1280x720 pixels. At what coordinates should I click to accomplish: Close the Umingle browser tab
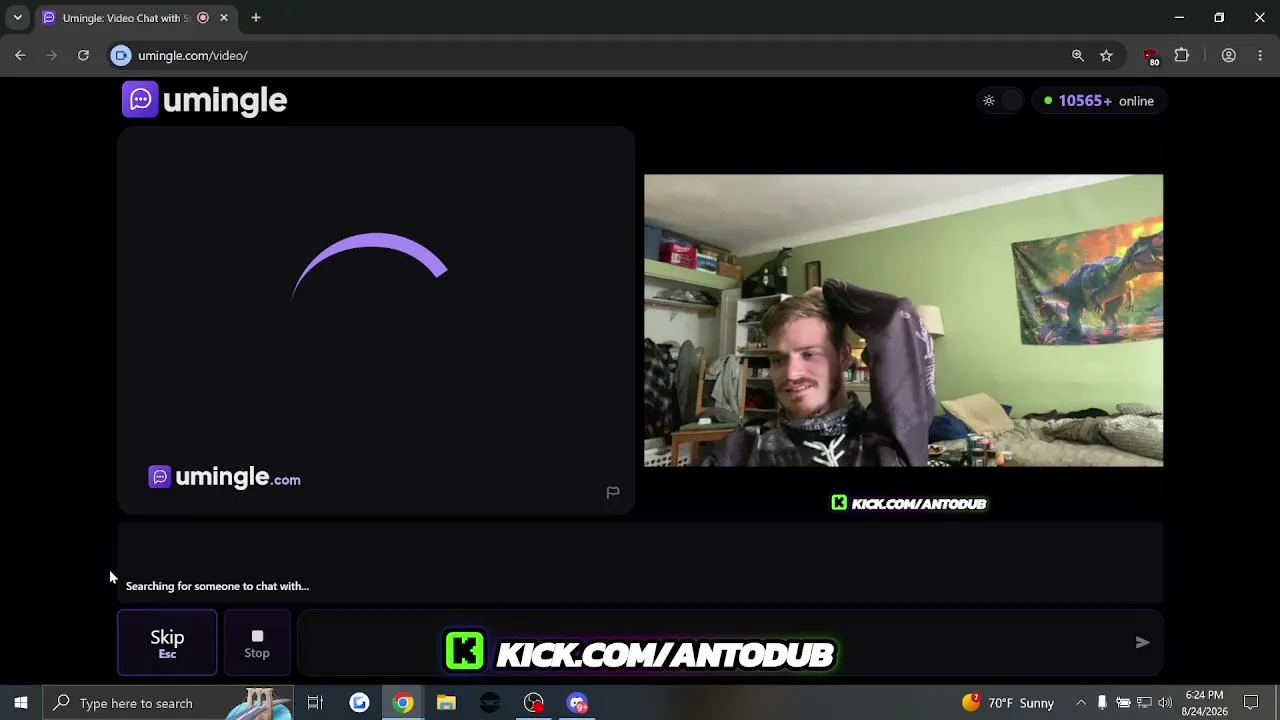[224, 18]
